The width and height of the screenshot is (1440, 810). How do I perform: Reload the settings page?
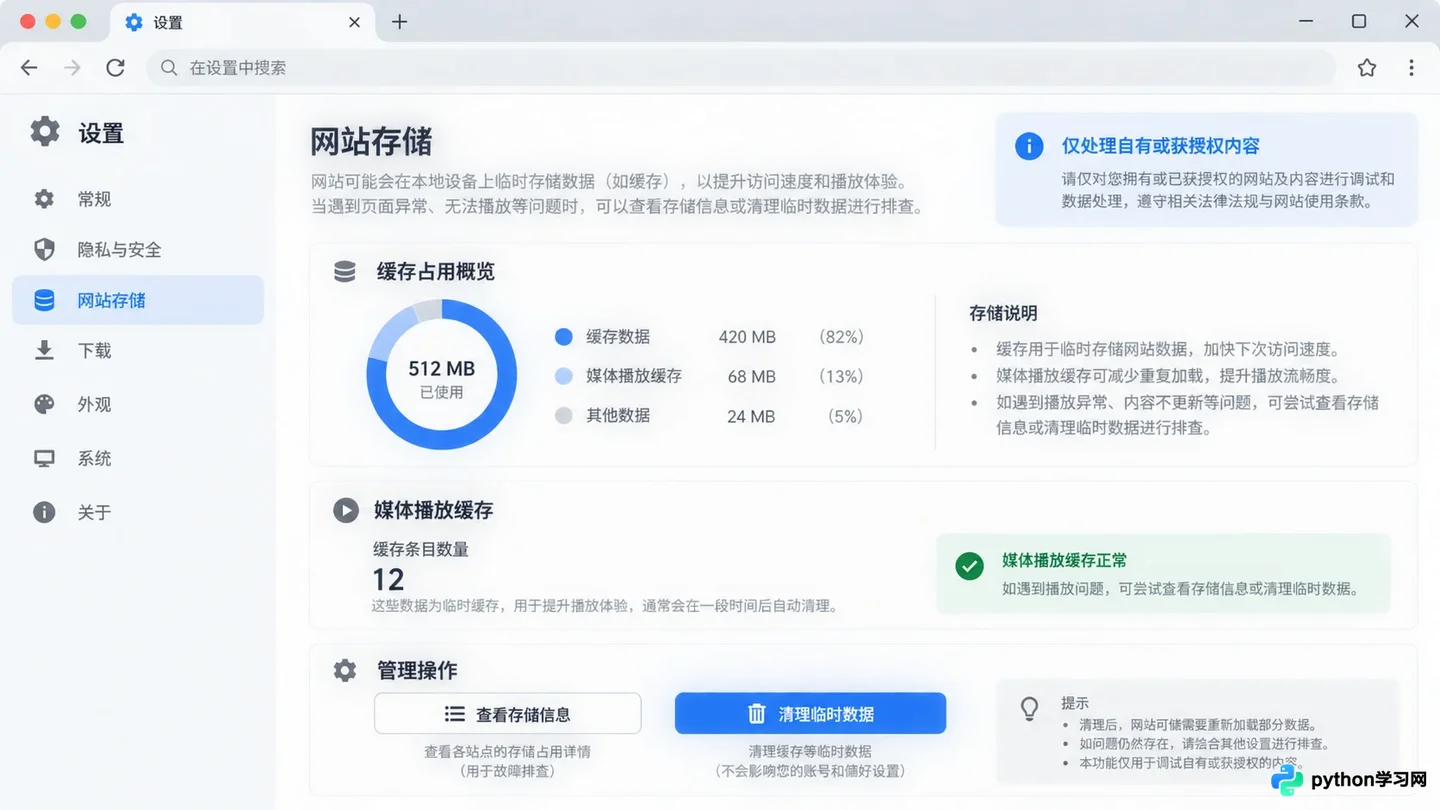116,68
